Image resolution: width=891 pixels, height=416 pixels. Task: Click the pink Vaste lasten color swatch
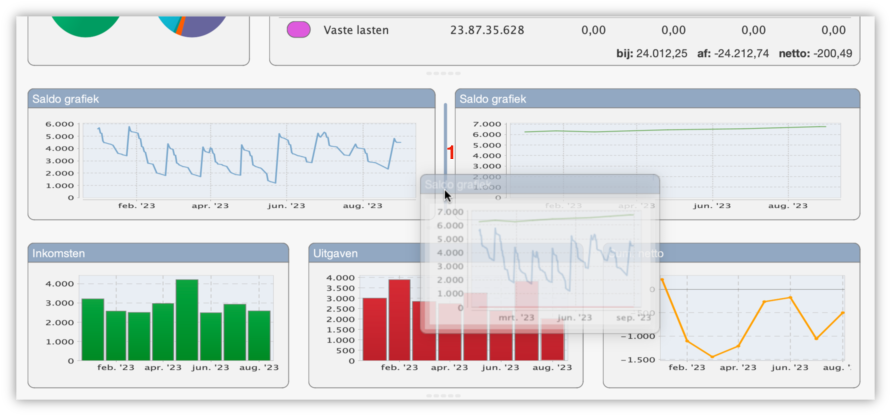298,30
